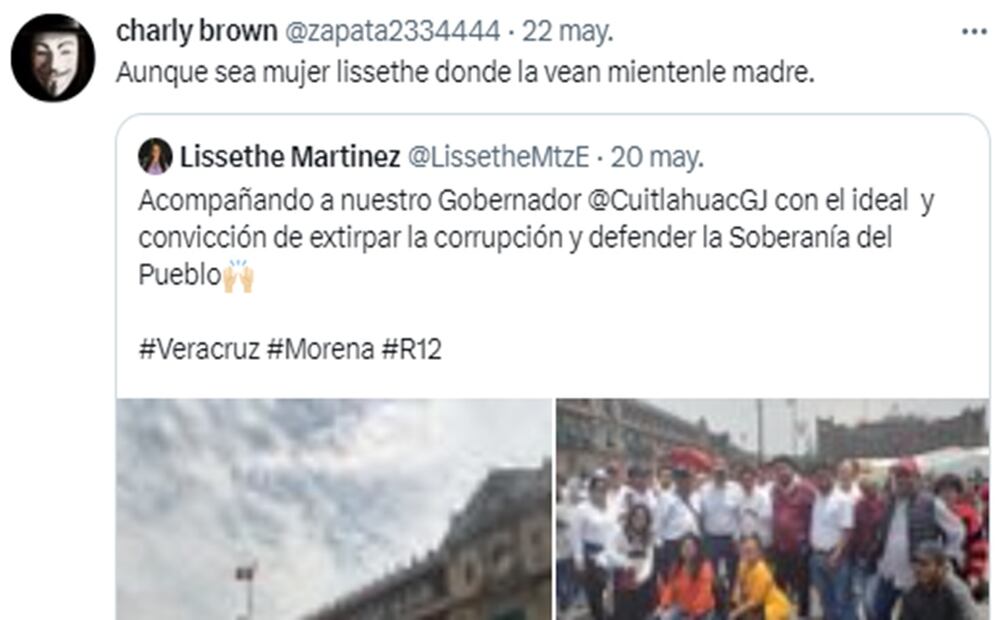Open the #Morena hashtag
This screenshot has width=1005, height=620.
(x=320, y=350)
